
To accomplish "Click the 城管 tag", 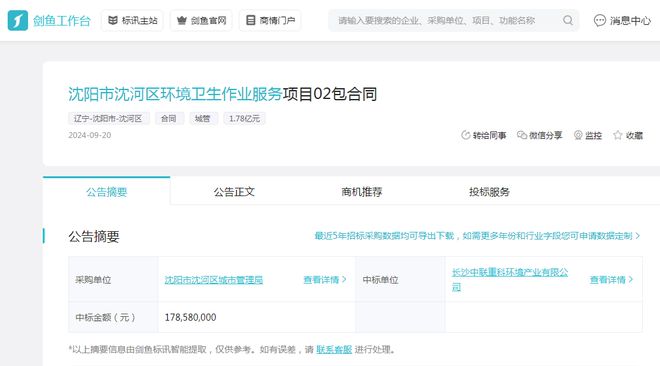I will pyautogui.click(x=203, y=119).
